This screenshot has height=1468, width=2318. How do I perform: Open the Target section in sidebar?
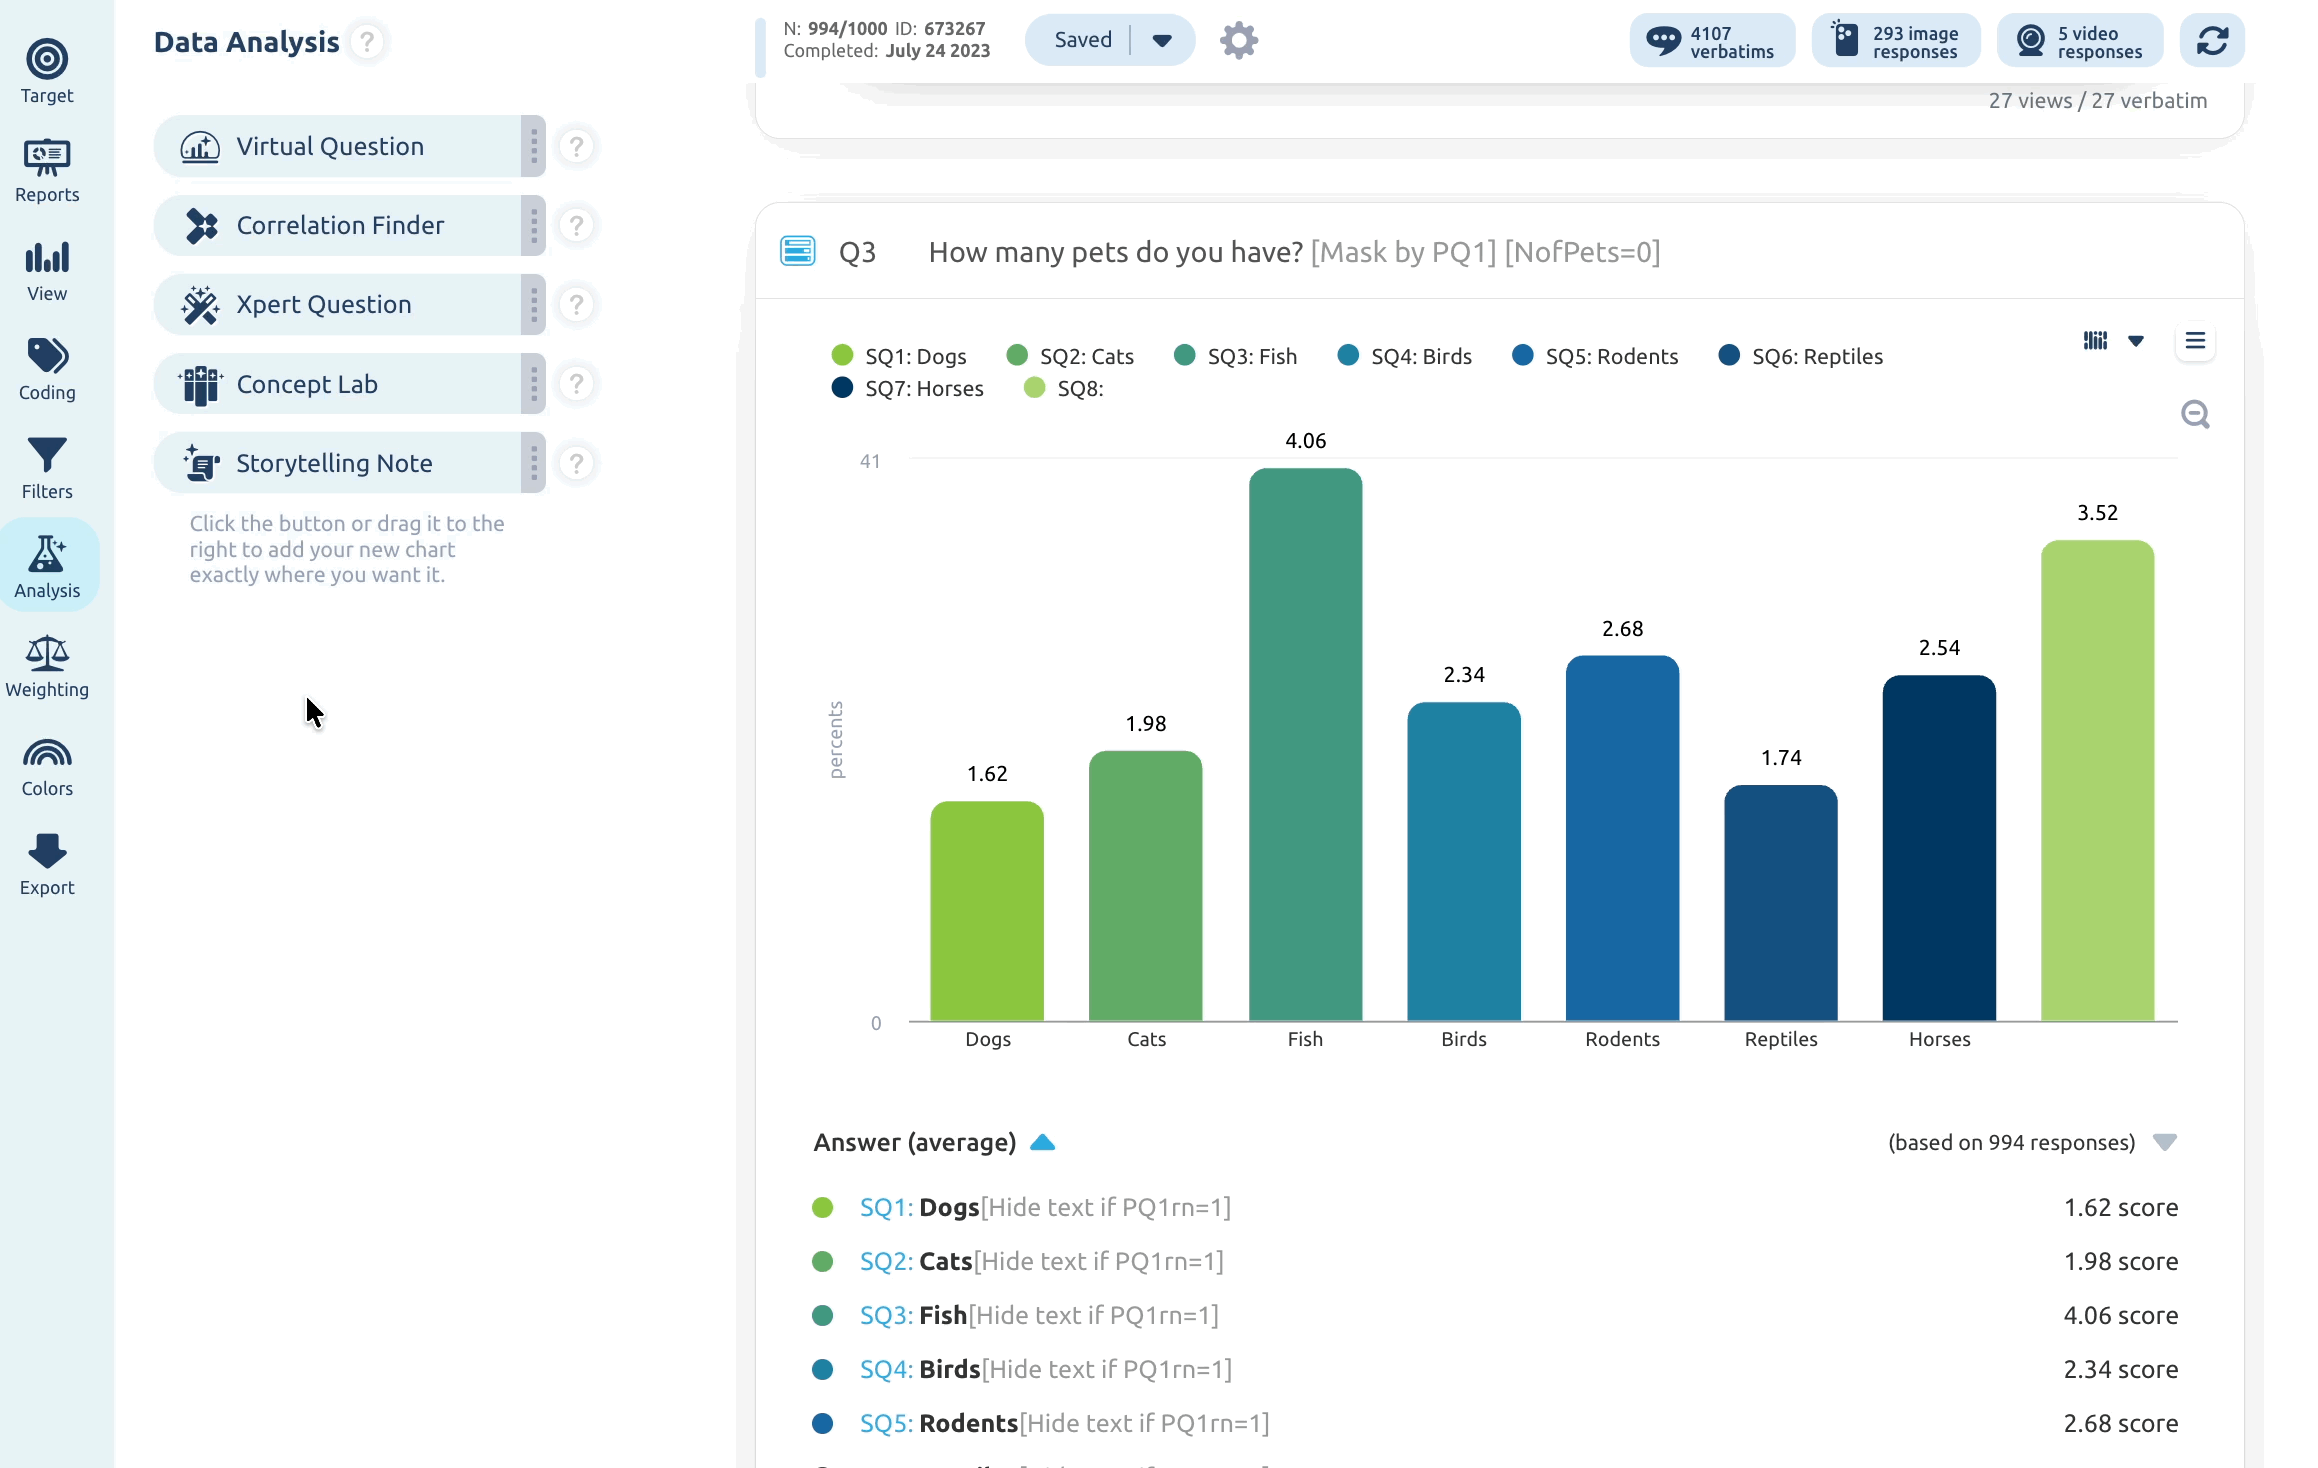coord(47,71)
